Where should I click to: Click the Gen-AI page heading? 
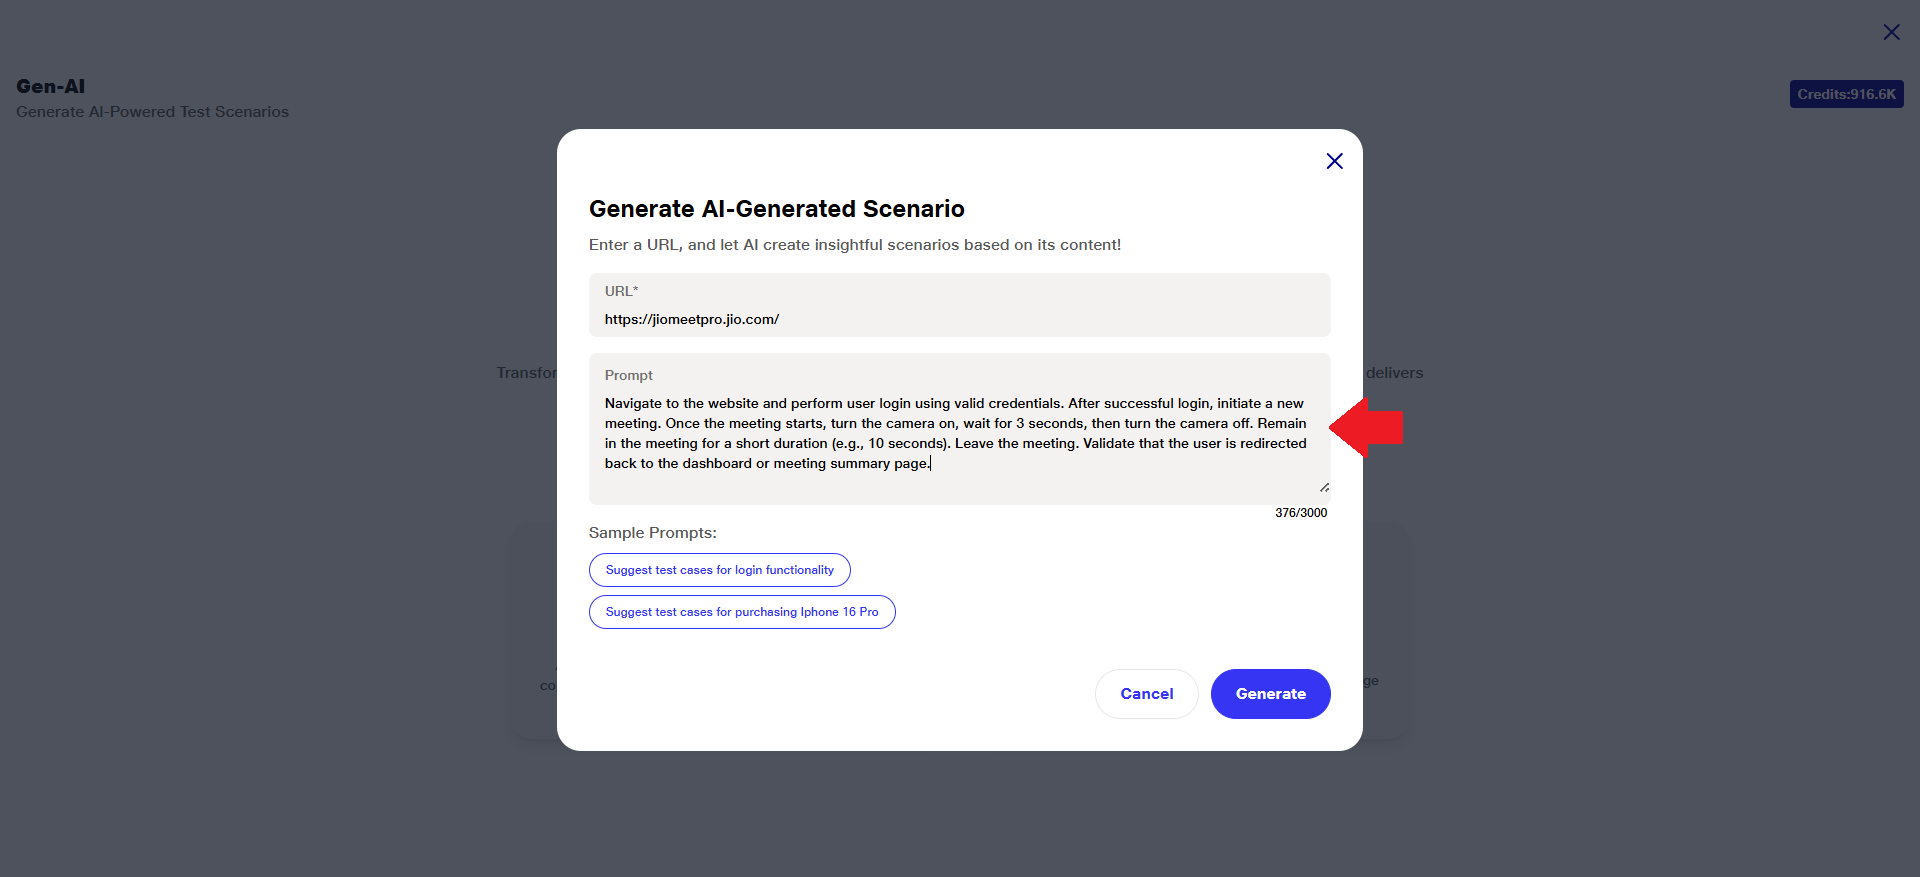[x=51, y=86]
